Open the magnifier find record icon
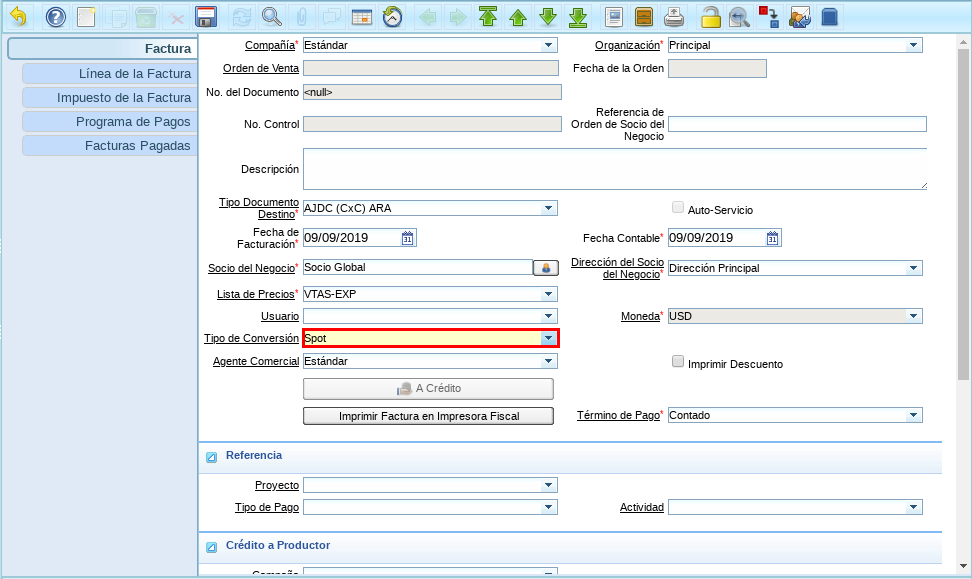The image size is (972, 579). [271, 17]
